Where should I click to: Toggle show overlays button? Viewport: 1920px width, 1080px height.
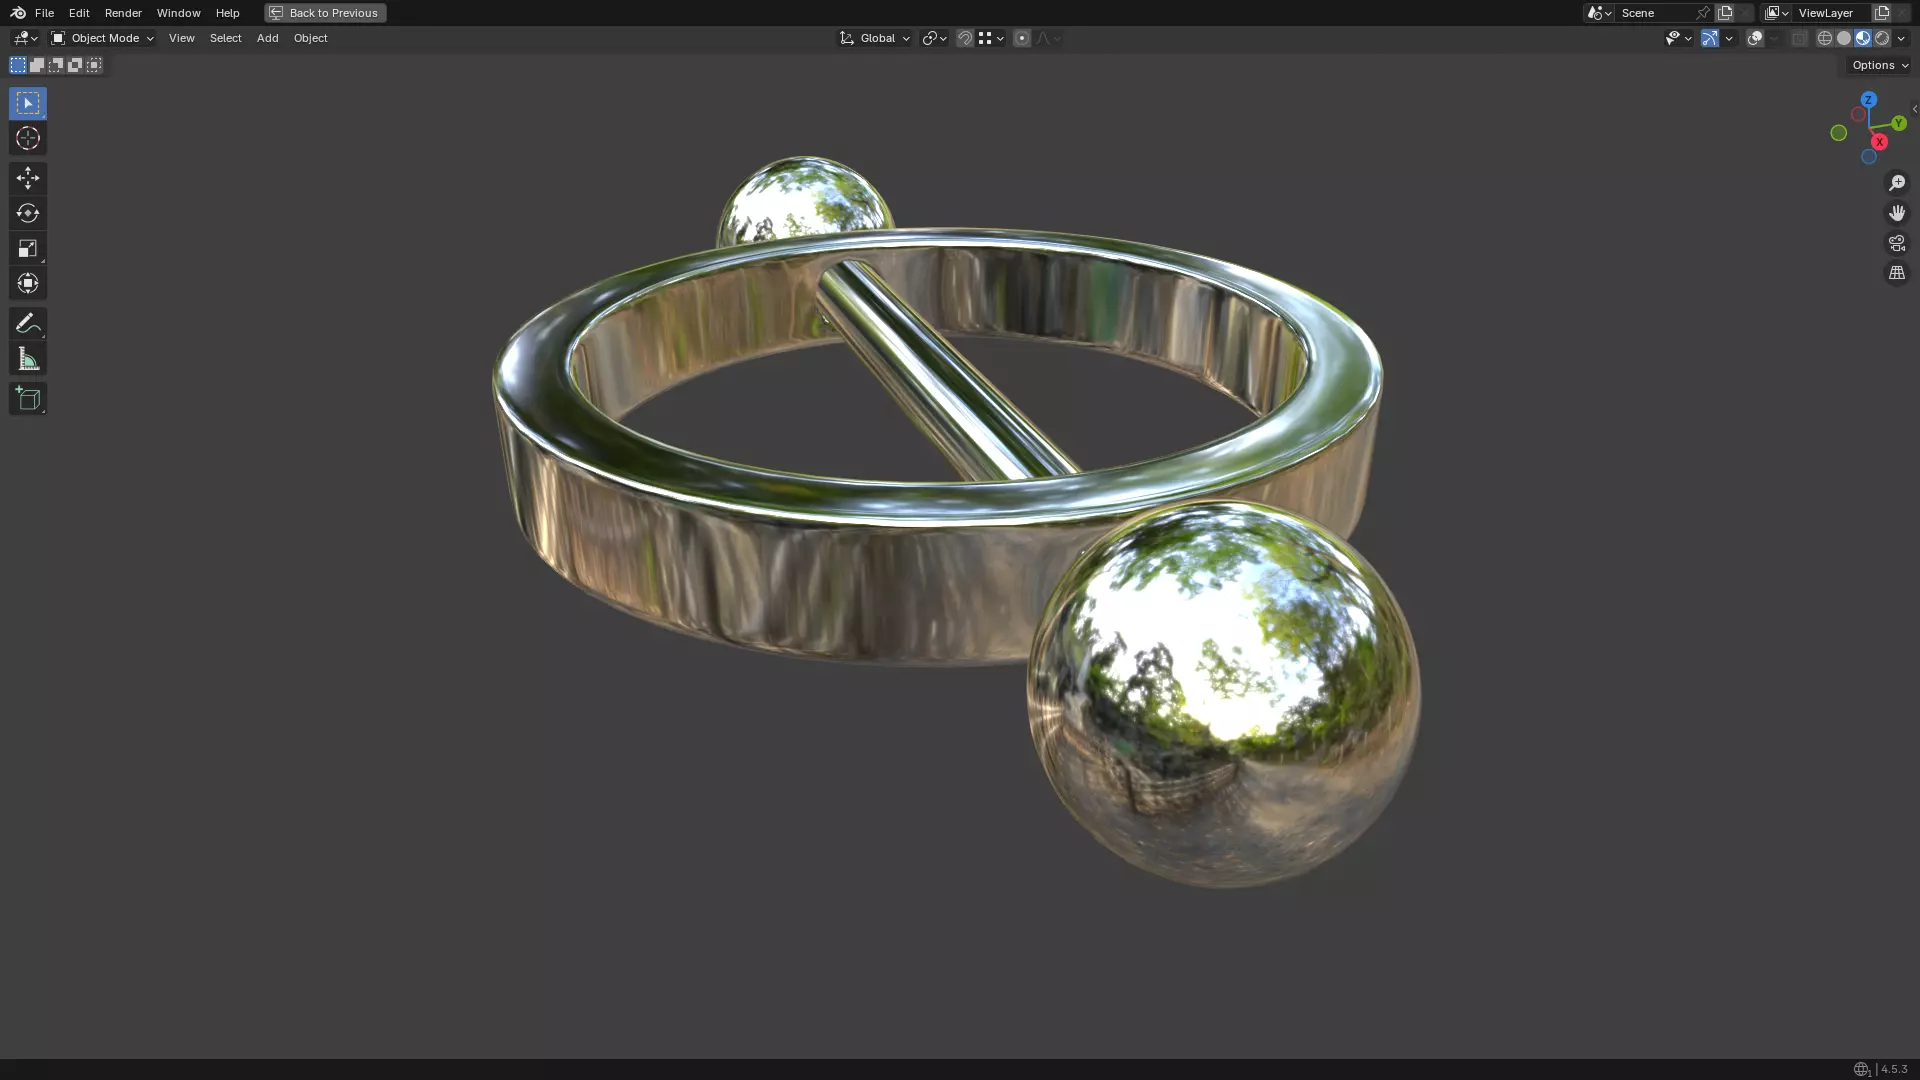pos(1755,38)
